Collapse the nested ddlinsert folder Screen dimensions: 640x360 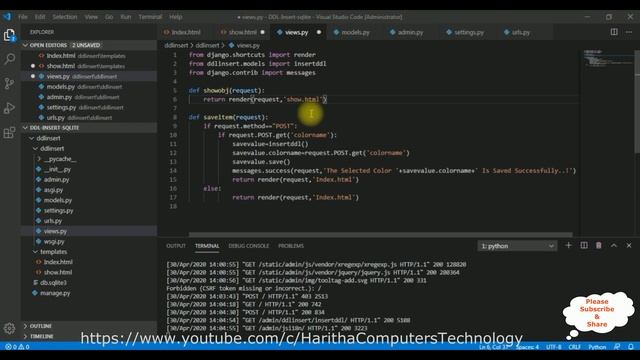coord(89,149)
